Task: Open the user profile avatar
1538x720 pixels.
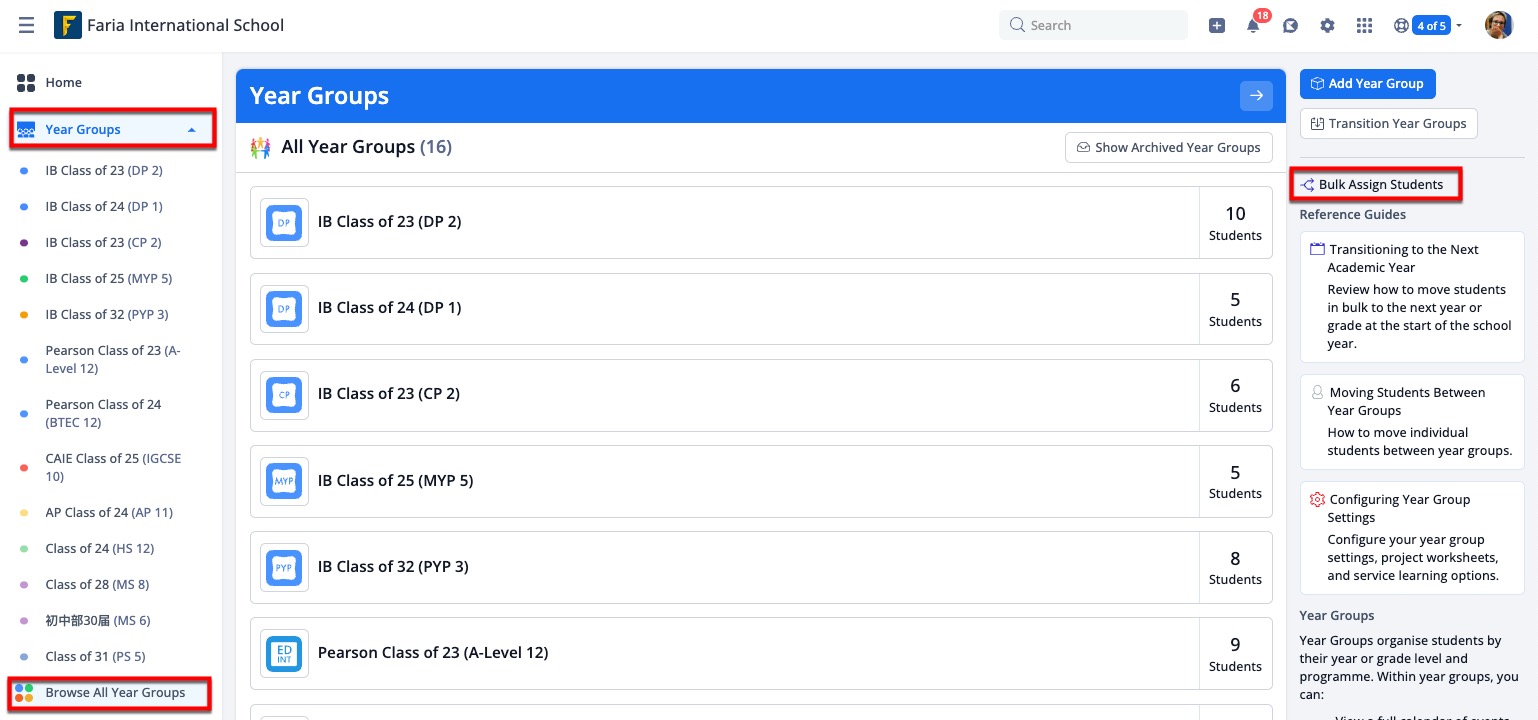Action: coord(1499,25)
